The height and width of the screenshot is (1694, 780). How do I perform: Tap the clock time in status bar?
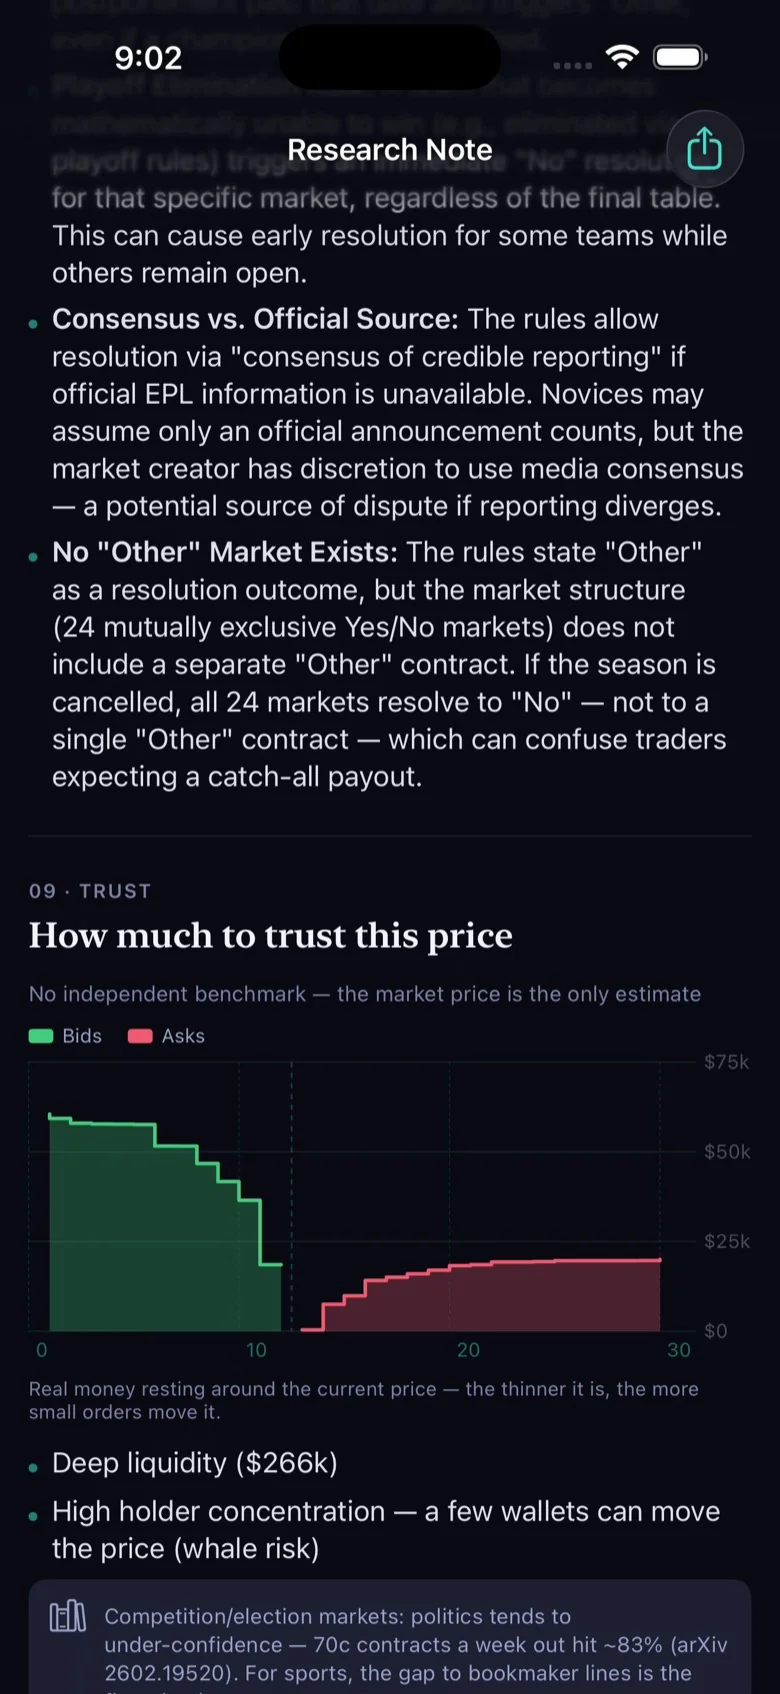(148, 58)
